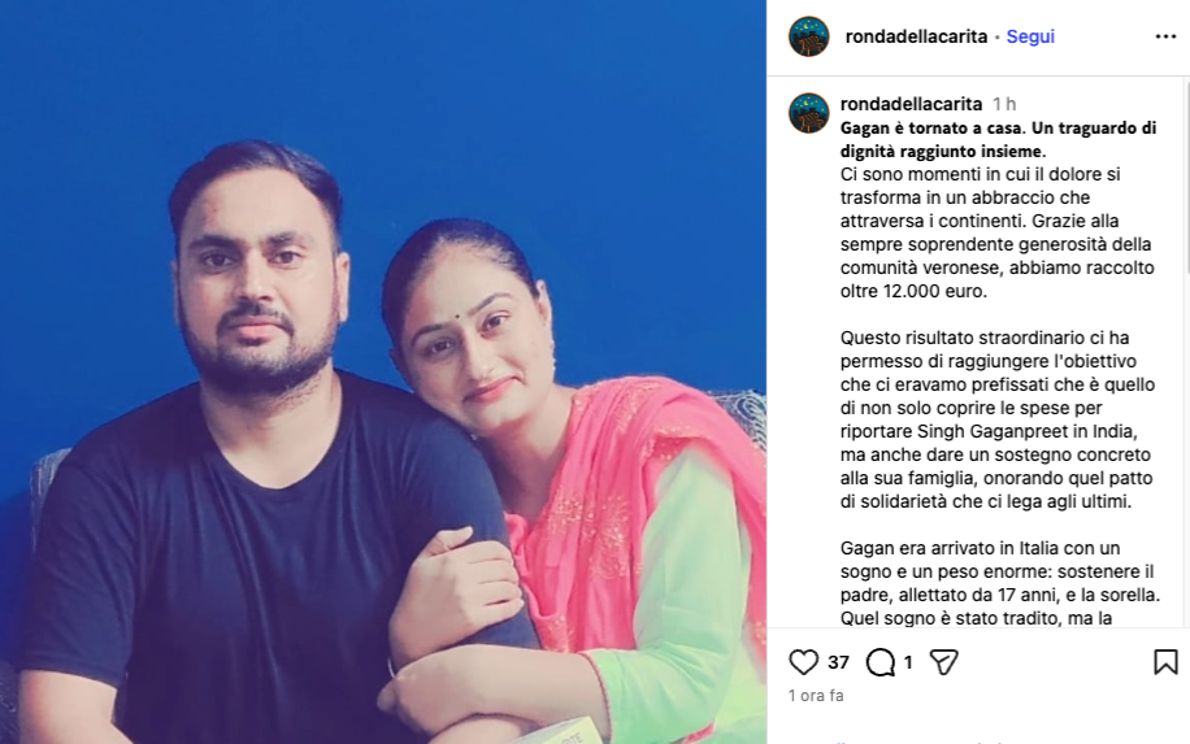Click the comment count of 1
1190x744 pixels.
(x=908, y=663)
